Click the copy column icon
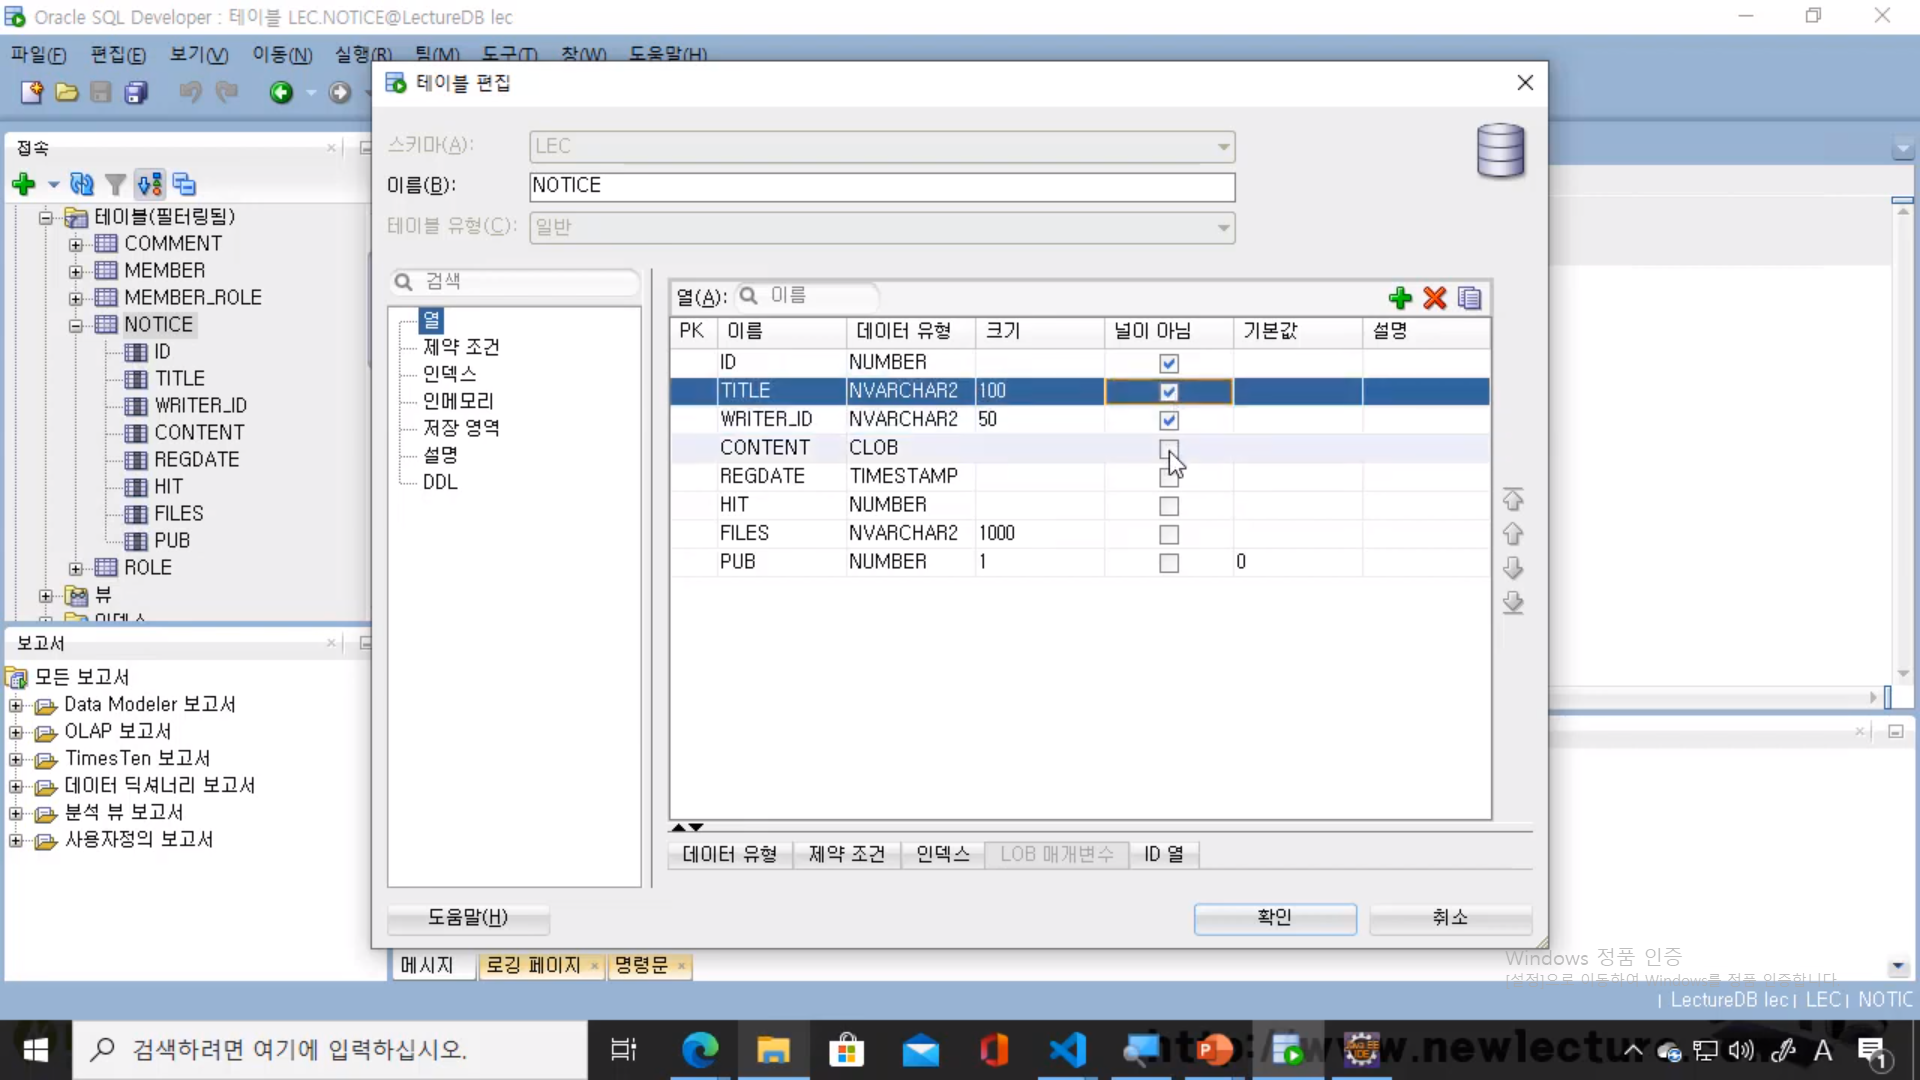The image size is (1920, 1080). (1469, 298)
